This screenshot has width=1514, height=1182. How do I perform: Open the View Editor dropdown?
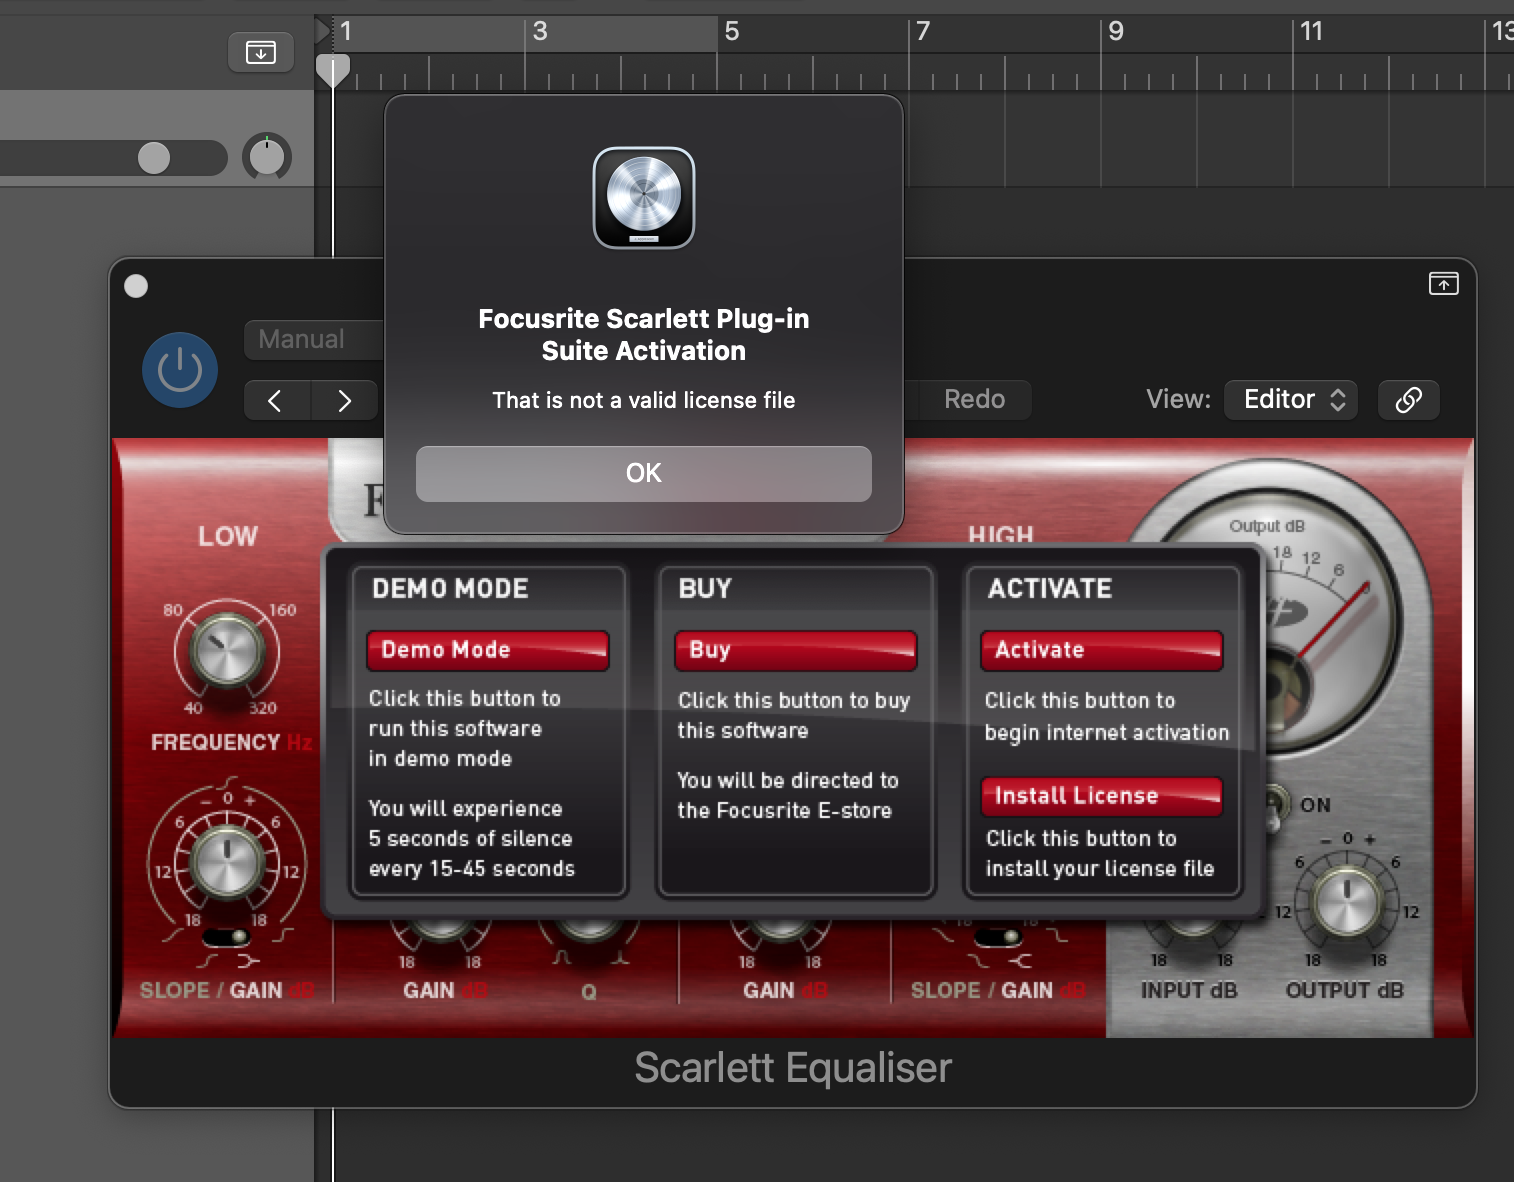coord(1291,399)
